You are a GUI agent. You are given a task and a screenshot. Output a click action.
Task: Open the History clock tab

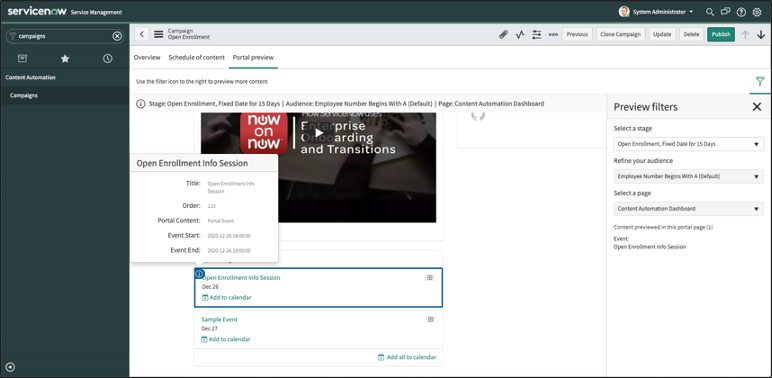107,59
